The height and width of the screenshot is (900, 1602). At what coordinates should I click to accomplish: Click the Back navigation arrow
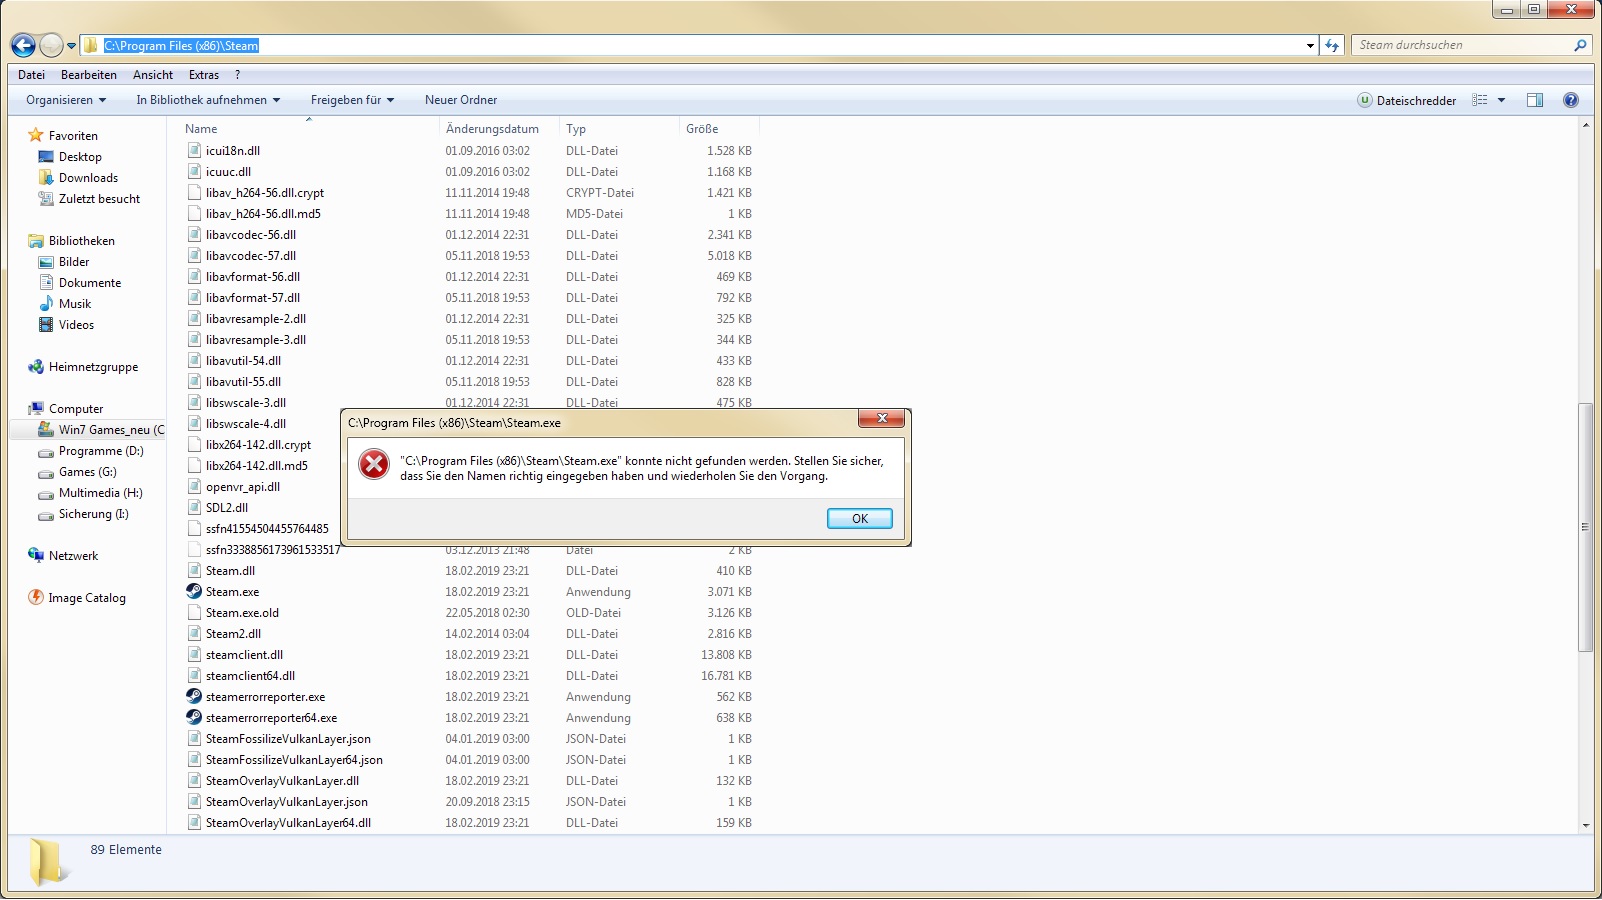[23, 45]
